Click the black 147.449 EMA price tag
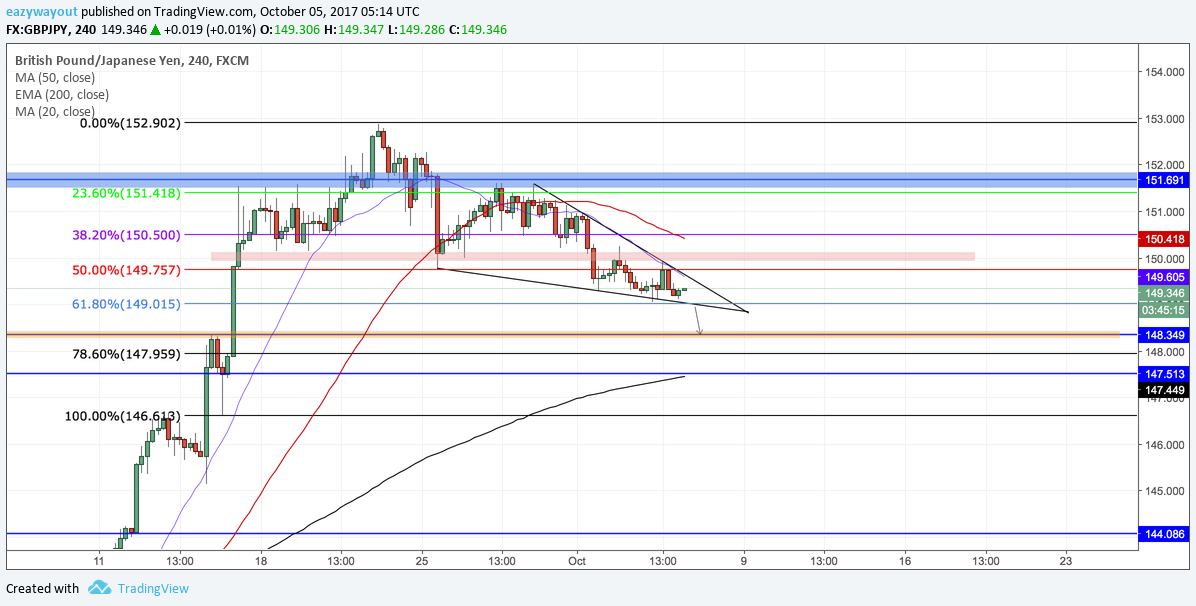The width and height of the screenshot is (1196, 606). (1164, 390)
